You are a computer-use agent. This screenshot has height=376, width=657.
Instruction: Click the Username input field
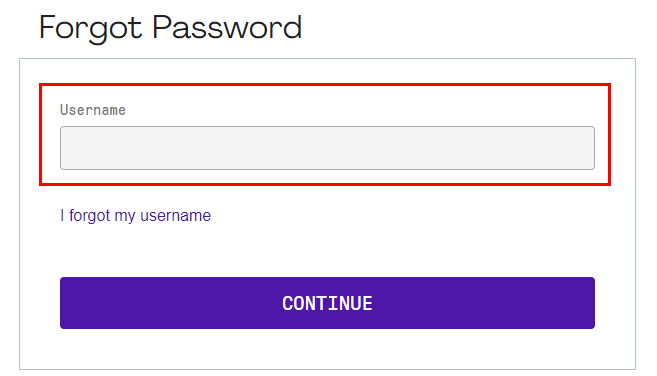pyautogui.click(x=327, y=148)
